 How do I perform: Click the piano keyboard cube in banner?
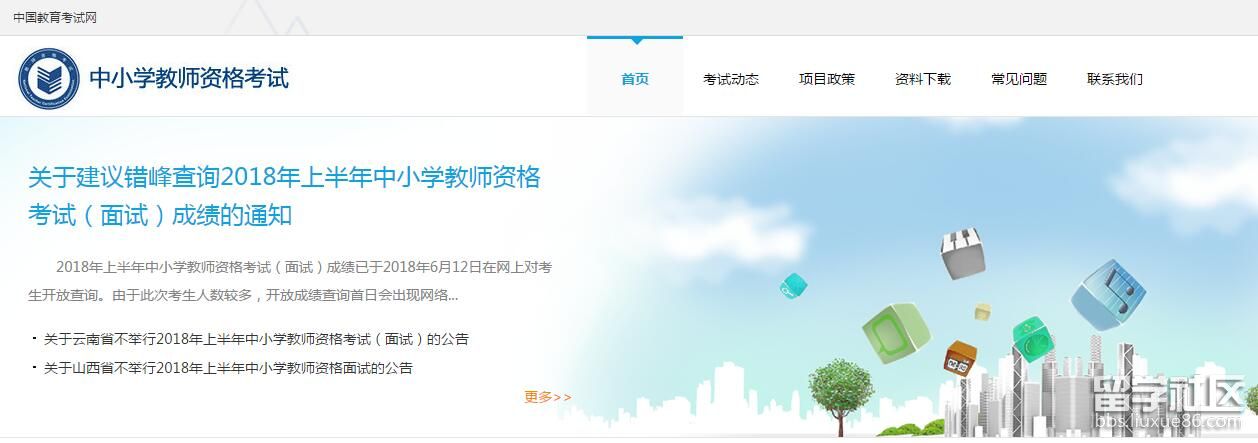962,252
